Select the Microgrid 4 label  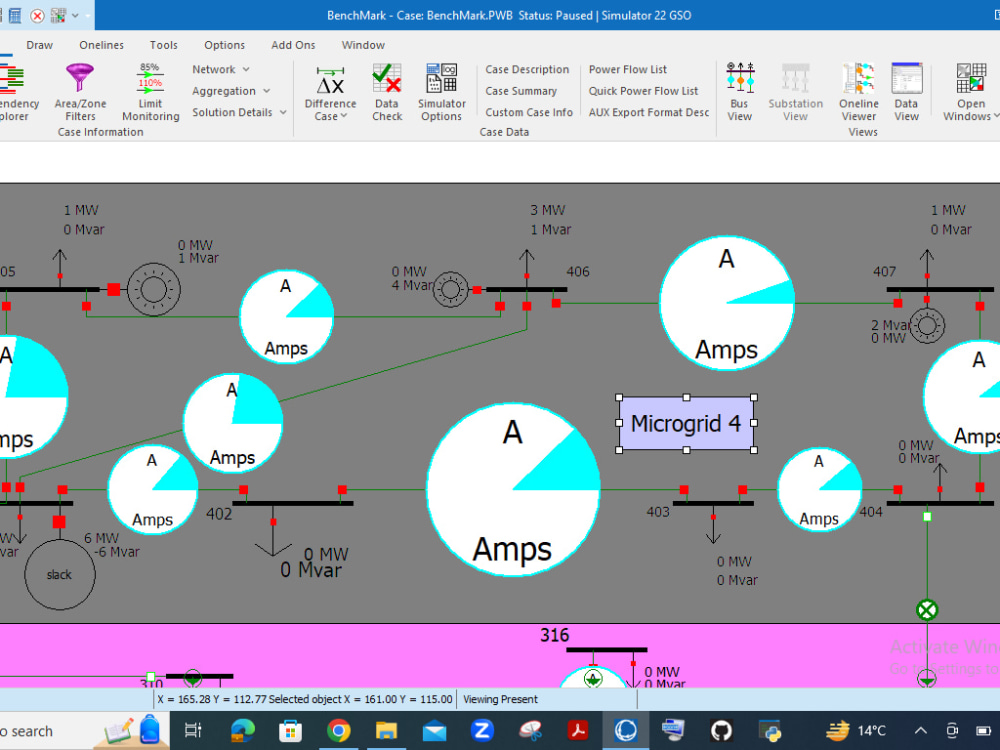click(686, 424)
